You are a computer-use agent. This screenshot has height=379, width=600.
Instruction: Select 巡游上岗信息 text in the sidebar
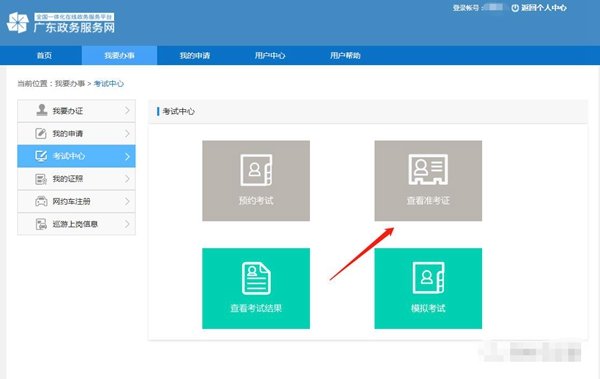click(x=75, y=224)
